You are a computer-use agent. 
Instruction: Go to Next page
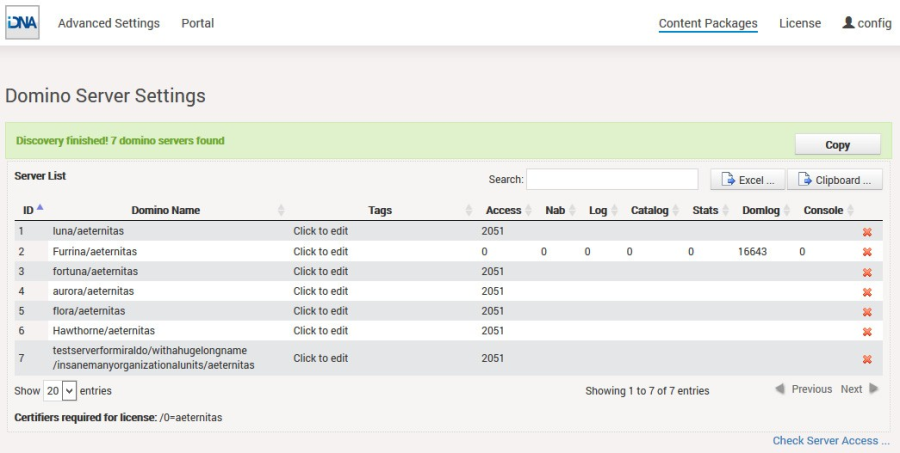coord(859,389)
